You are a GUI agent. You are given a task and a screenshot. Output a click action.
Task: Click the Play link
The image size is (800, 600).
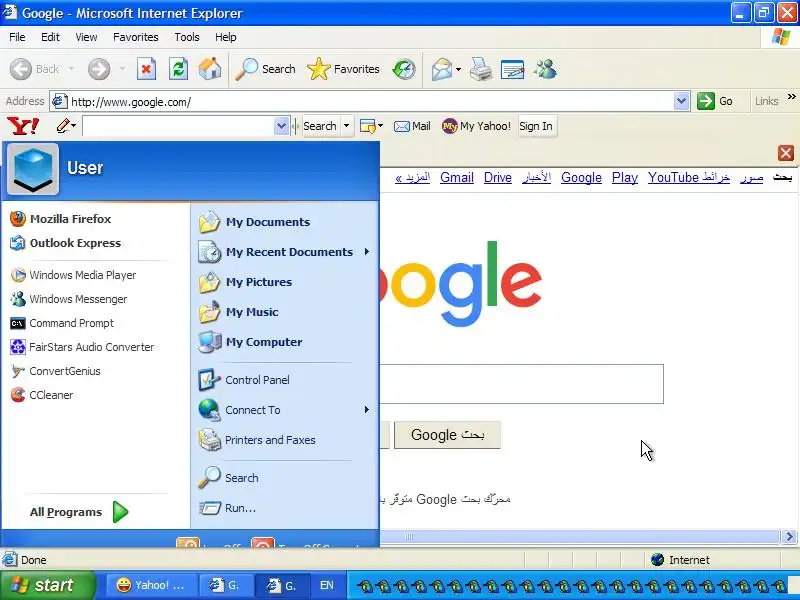[x=624, y=178]
